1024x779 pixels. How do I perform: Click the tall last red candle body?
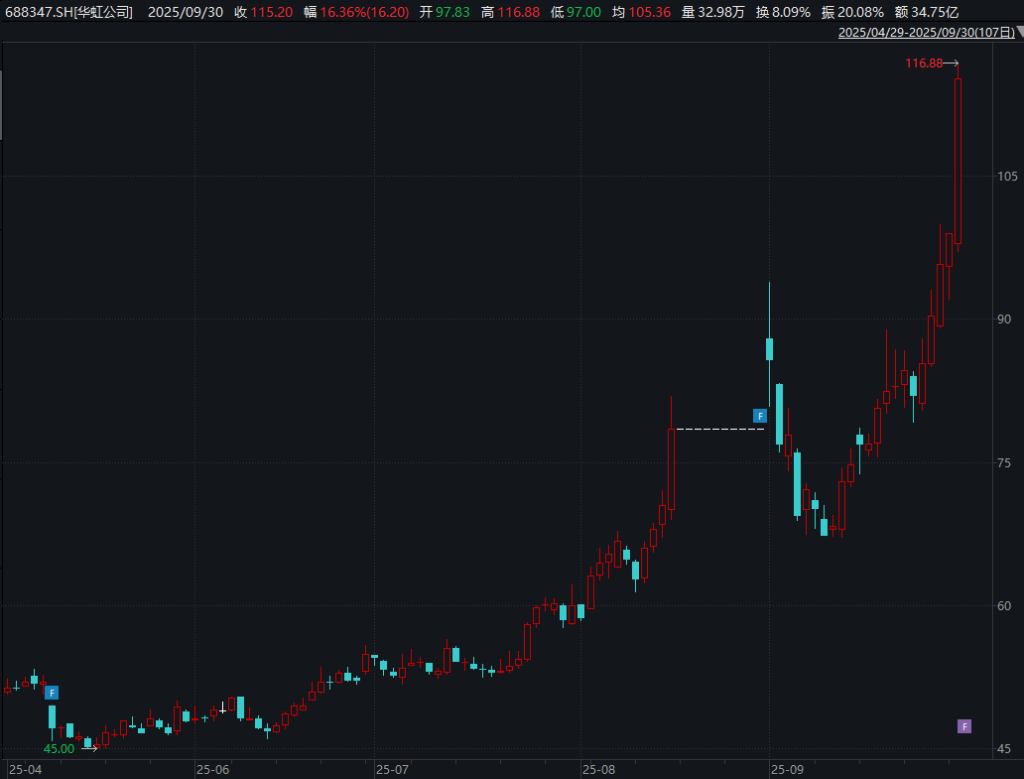[x=957, y=160]
